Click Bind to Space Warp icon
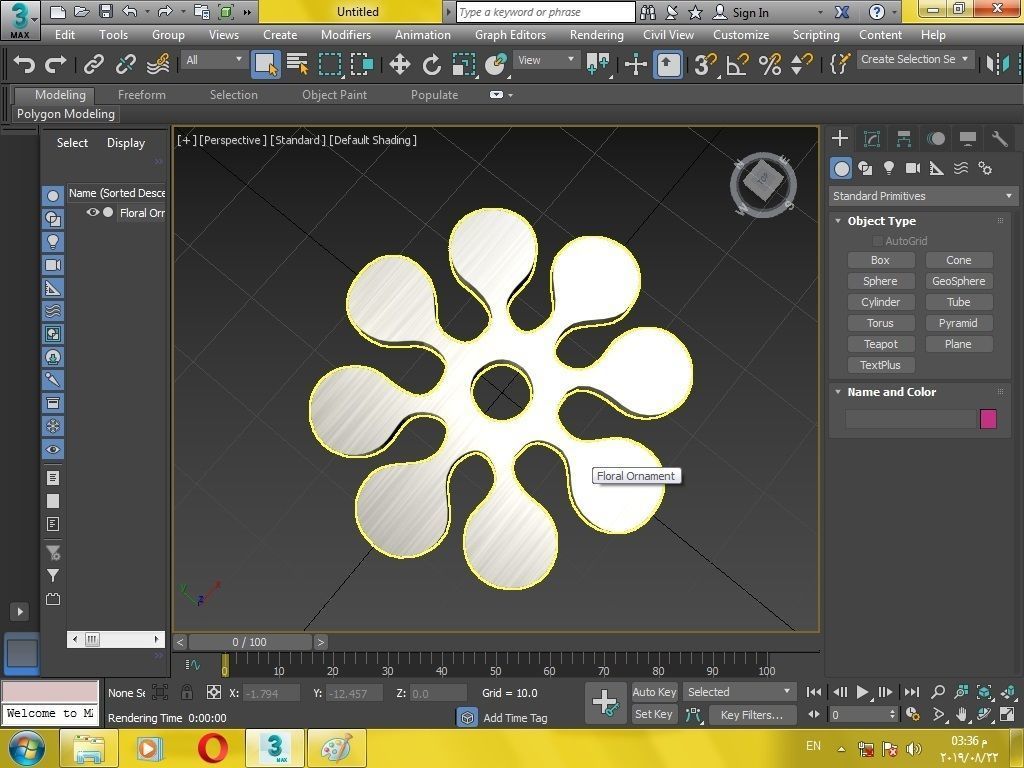Viewport: 1024px width, 768px height. coord(158,63)
